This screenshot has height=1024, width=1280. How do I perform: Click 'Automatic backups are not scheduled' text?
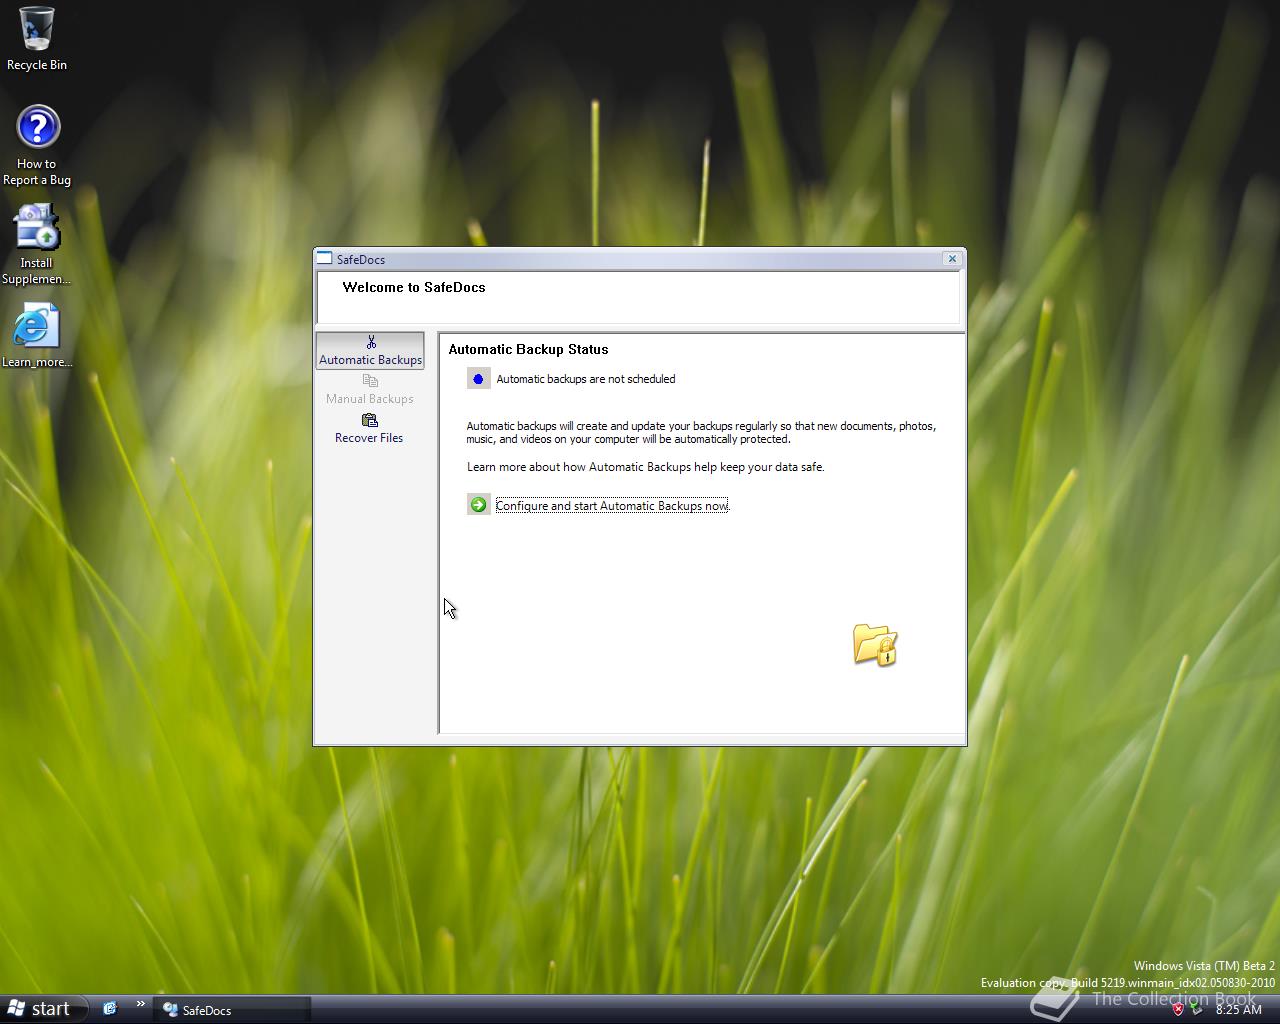click(x=586, y=379)
